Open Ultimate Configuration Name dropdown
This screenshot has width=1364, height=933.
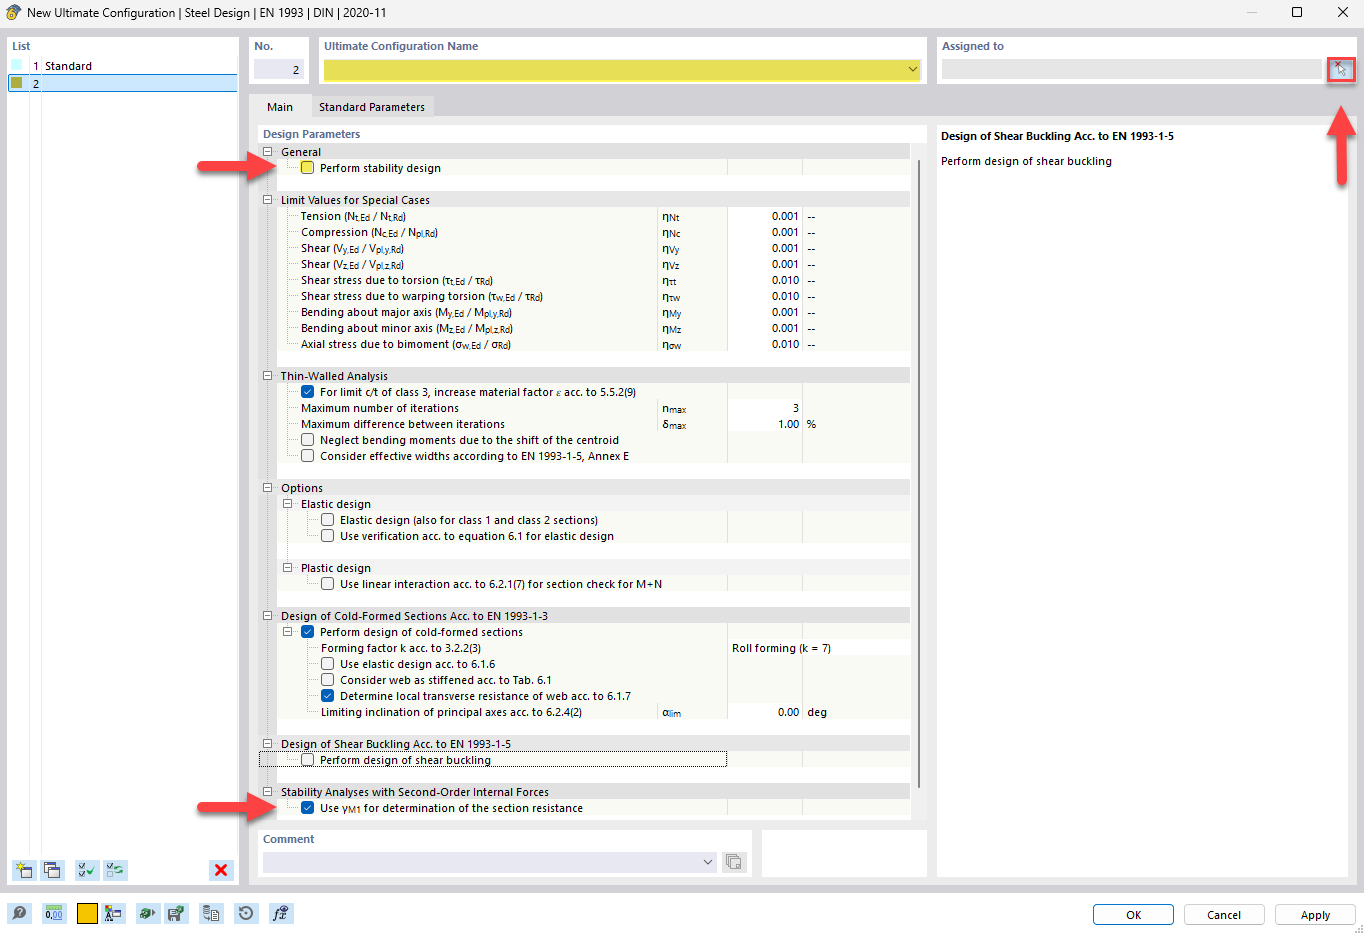[912, 69]
